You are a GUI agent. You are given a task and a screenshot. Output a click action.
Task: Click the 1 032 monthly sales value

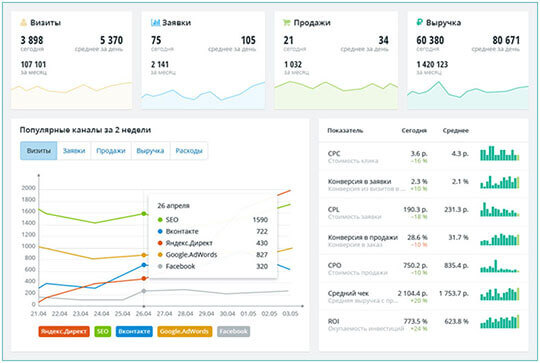[x=293, y=64]
